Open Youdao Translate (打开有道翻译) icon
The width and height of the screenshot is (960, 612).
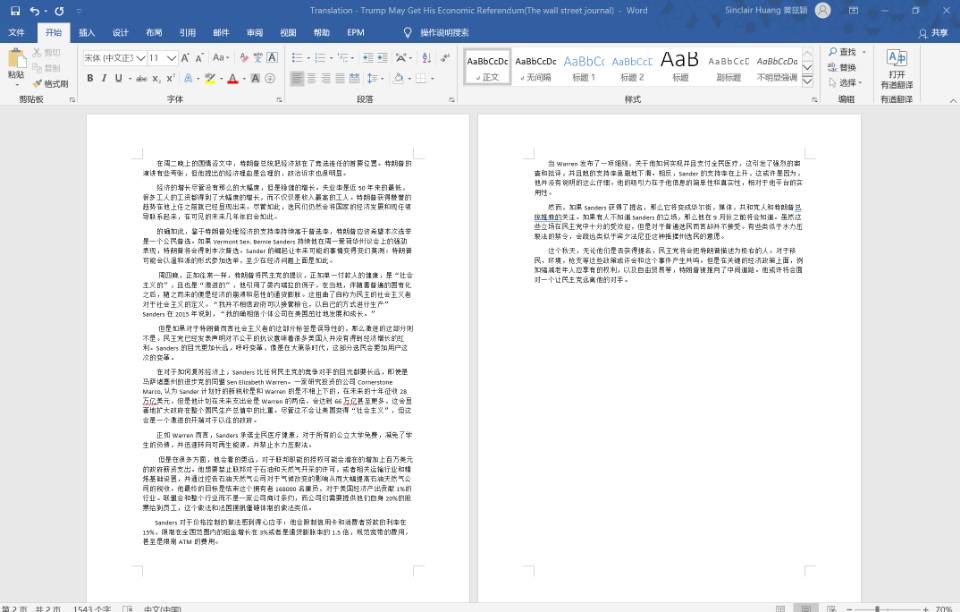(x=896, y=59)
